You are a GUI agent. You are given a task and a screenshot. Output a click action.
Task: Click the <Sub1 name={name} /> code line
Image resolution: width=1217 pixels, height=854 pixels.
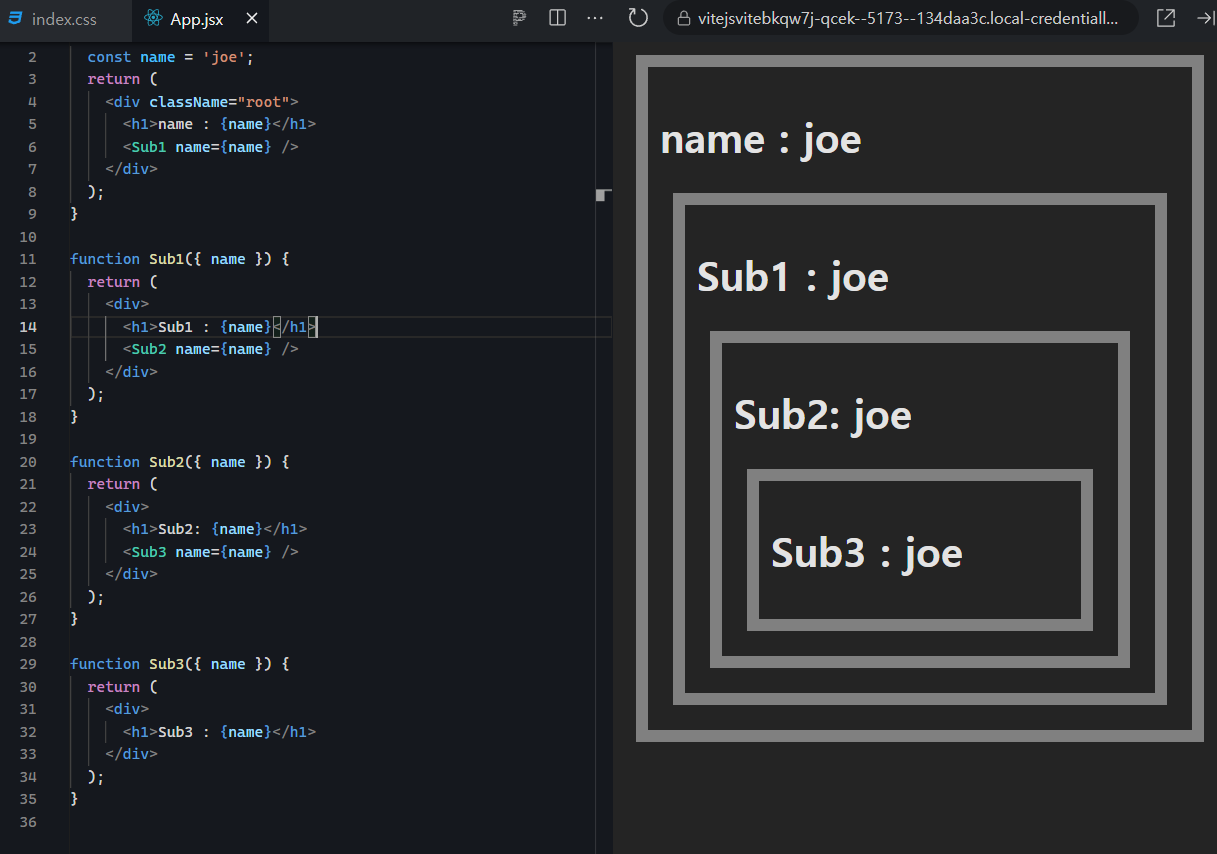point(211,146)
